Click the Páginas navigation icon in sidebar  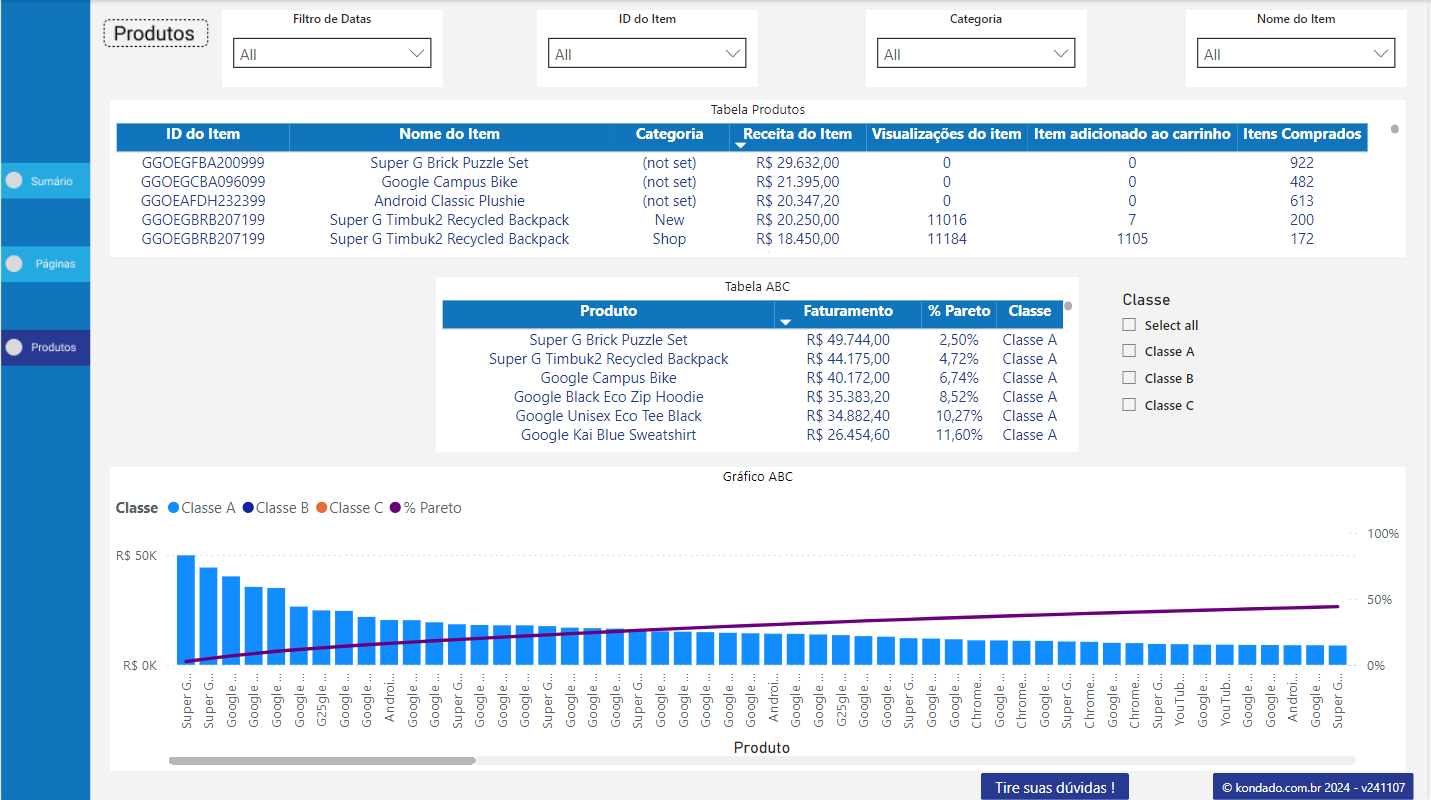14,263
